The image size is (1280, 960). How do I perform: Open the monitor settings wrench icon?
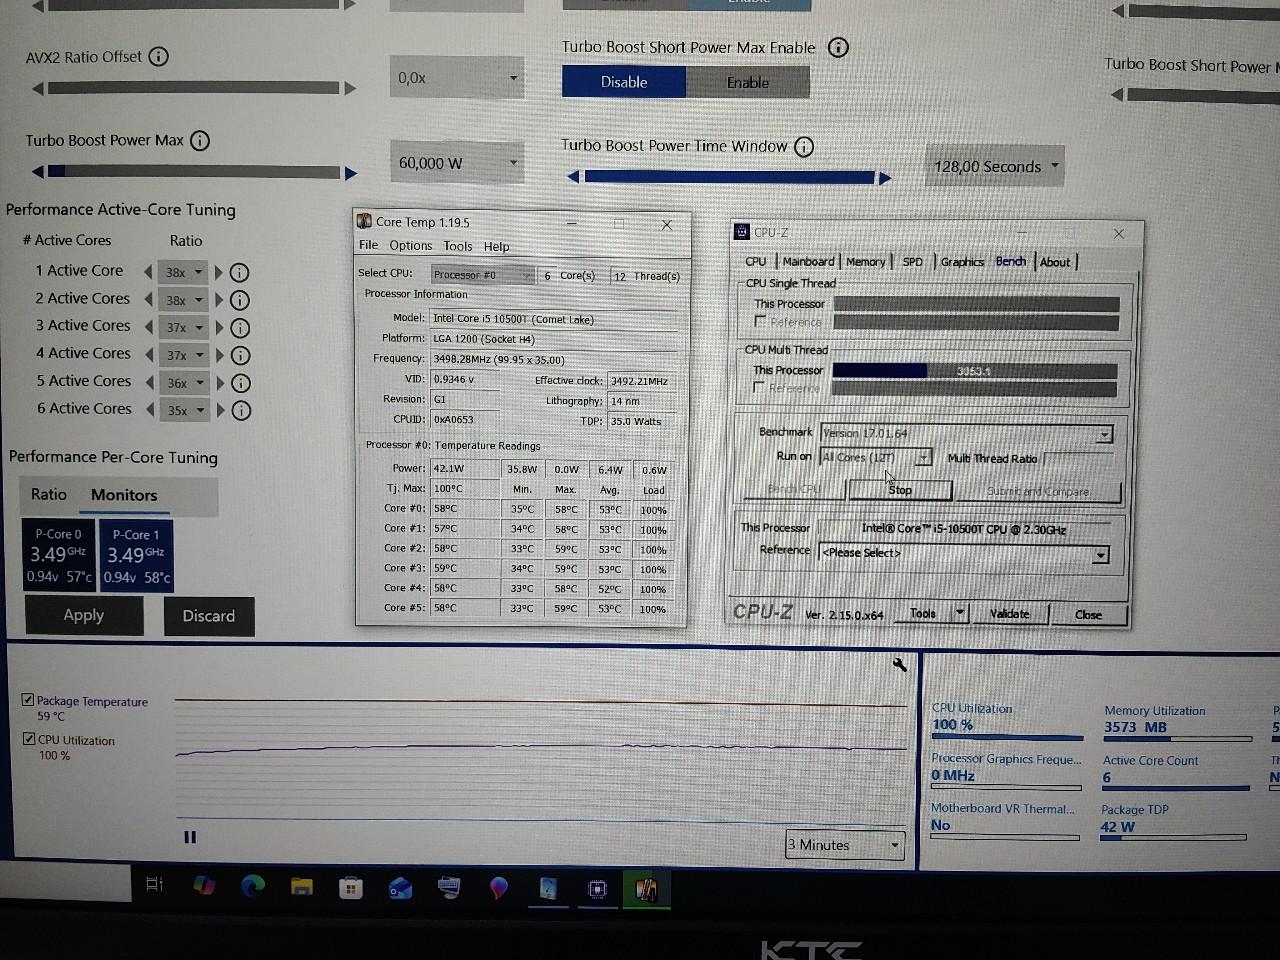click(899, 664)
